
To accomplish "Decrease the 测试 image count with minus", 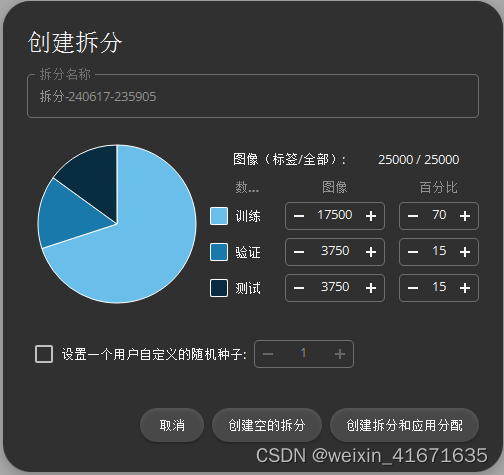I will point(299,288).
